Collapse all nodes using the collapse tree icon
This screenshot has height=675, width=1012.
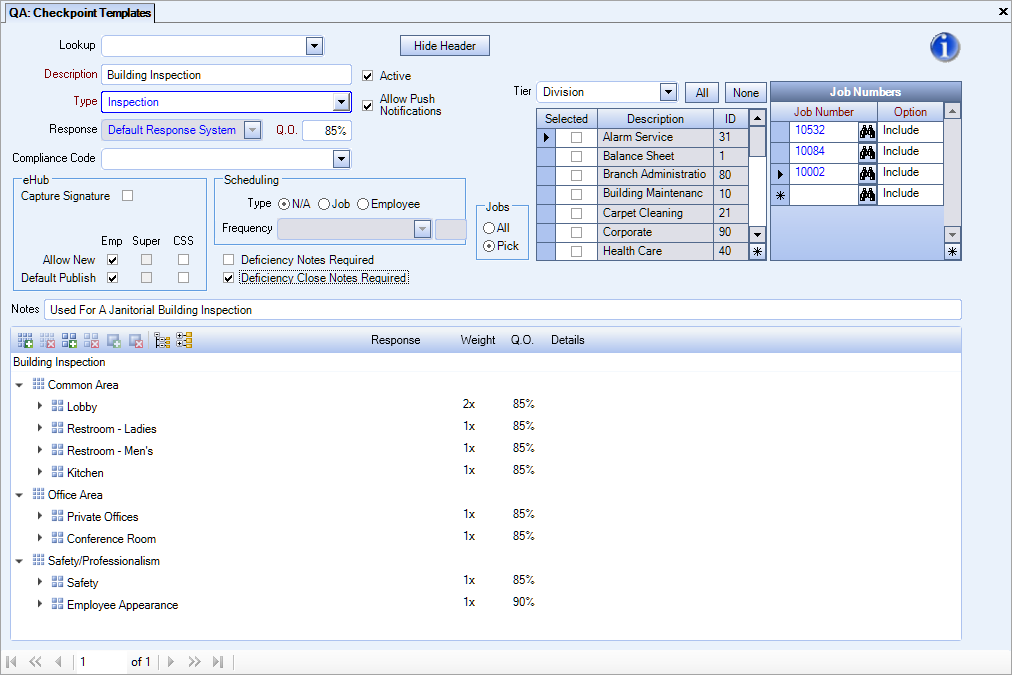point(162,340)
